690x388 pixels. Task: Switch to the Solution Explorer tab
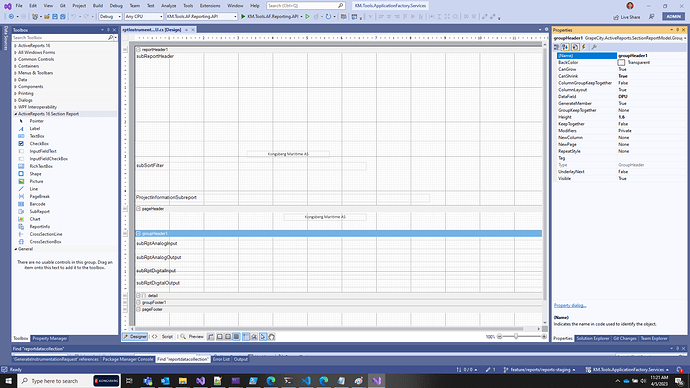click(x=592, y=338)
